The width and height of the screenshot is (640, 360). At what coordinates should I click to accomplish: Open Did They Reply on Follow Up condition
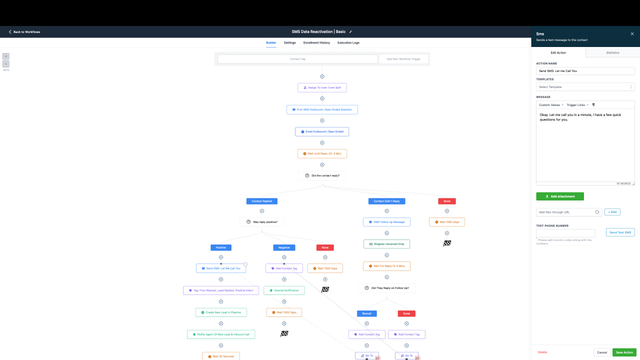[387, 288]
